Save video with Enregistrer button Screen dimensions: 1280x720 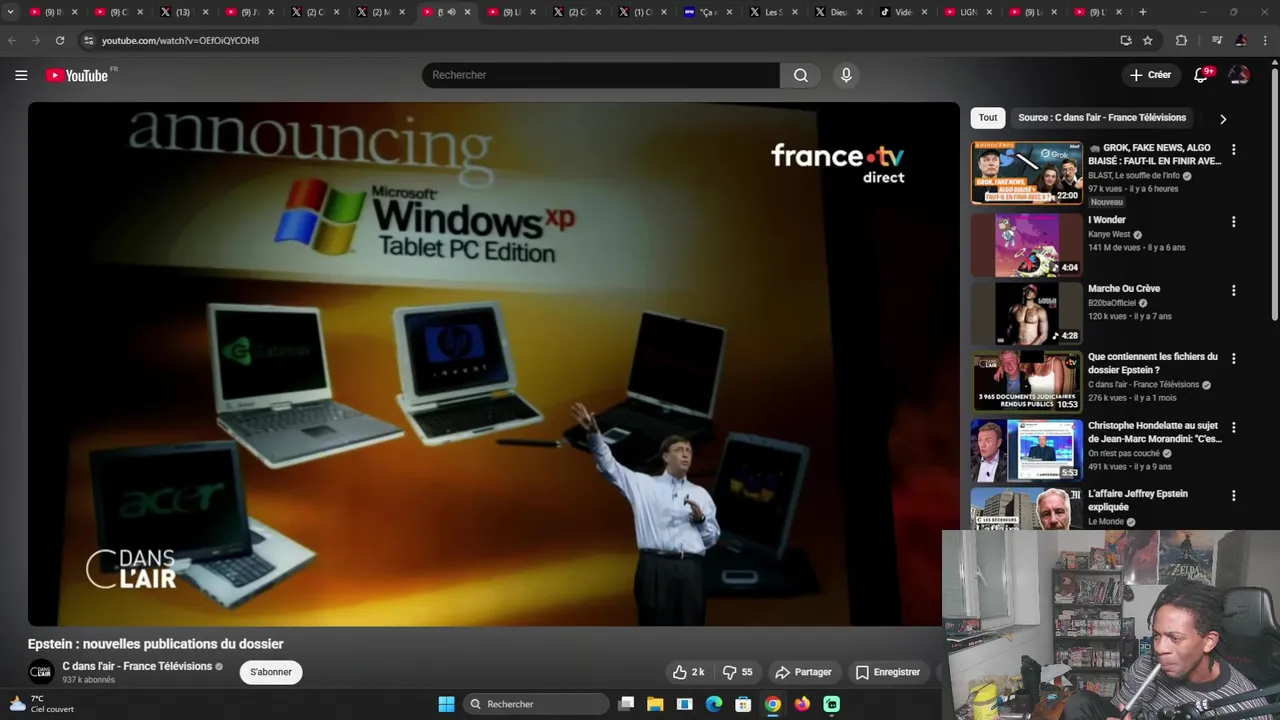(887, 672)
